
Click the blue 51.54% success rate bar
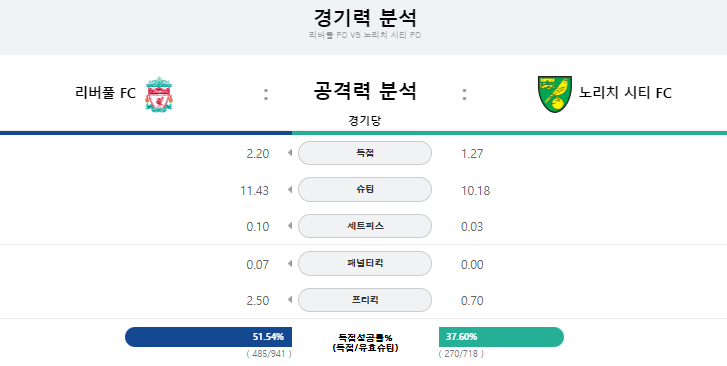pyautogui.click(x=209, y=337)
